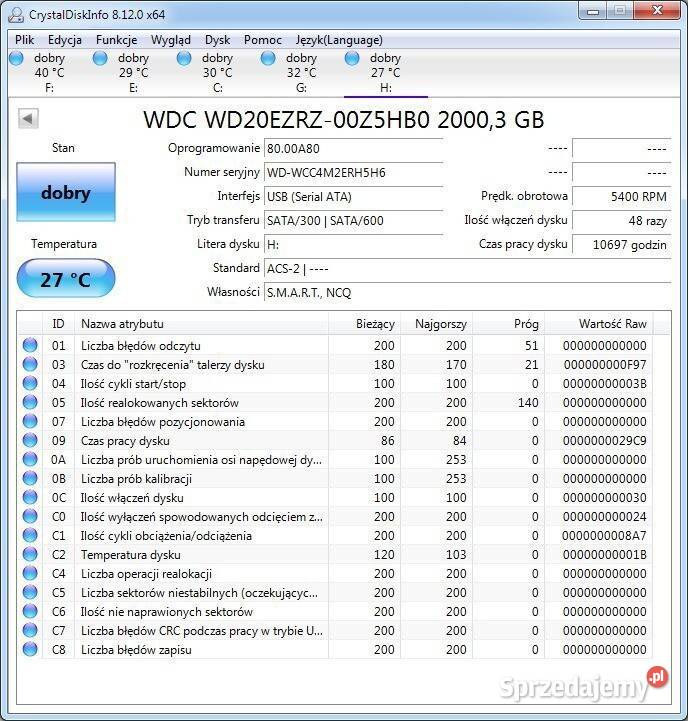The height and width of the screenshot is (721, 688).
Task: Click the rotation speed value 5400 RPM
Action: pyautogui.click(x=622, y=196)
